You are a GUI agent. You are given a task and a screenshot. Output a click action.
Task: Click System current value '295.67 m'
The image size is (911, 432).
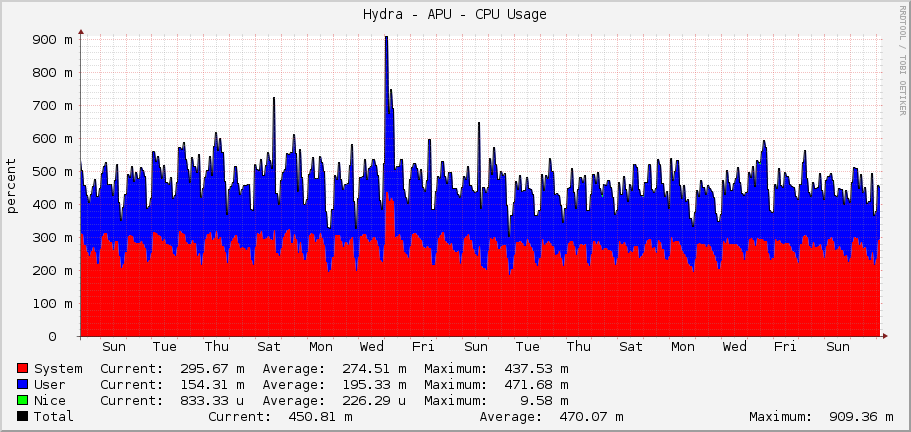(x=213, y=369)
